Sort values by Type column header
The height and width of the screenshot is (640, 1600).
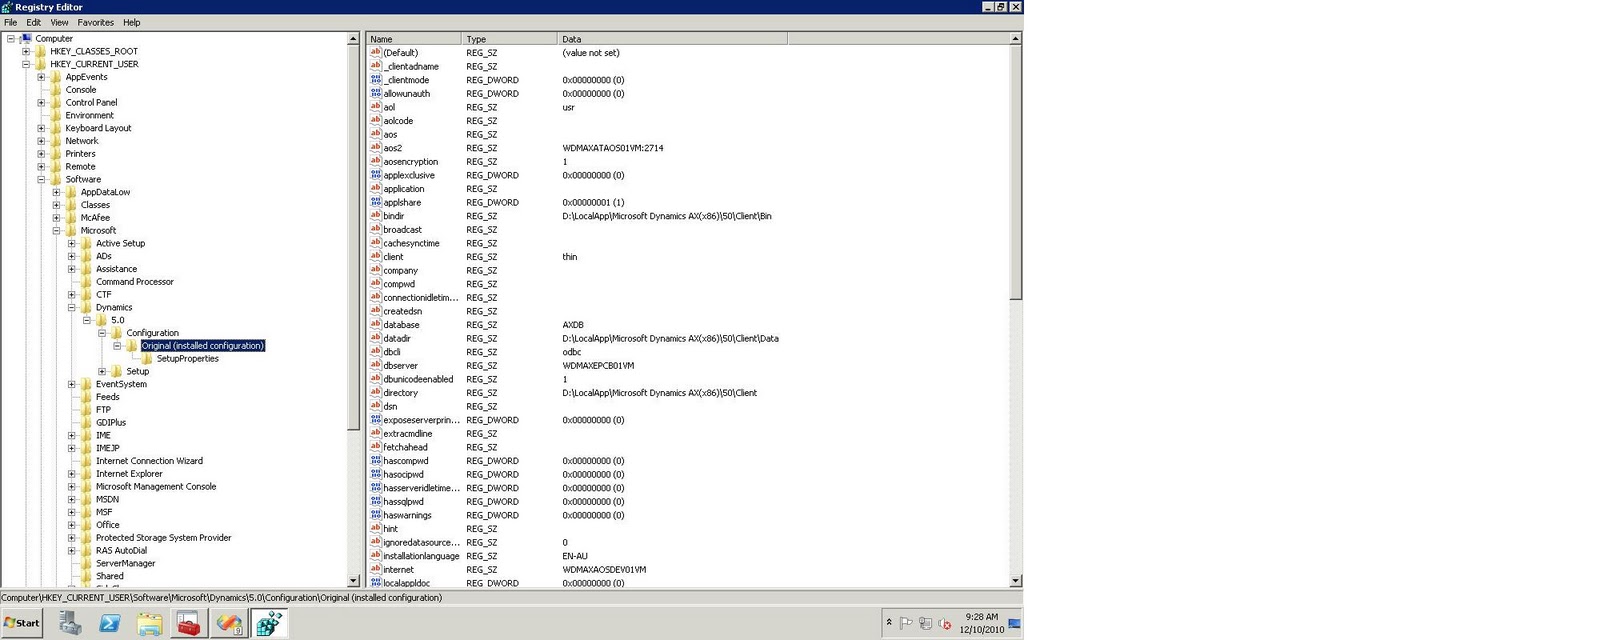pos(509,39)
